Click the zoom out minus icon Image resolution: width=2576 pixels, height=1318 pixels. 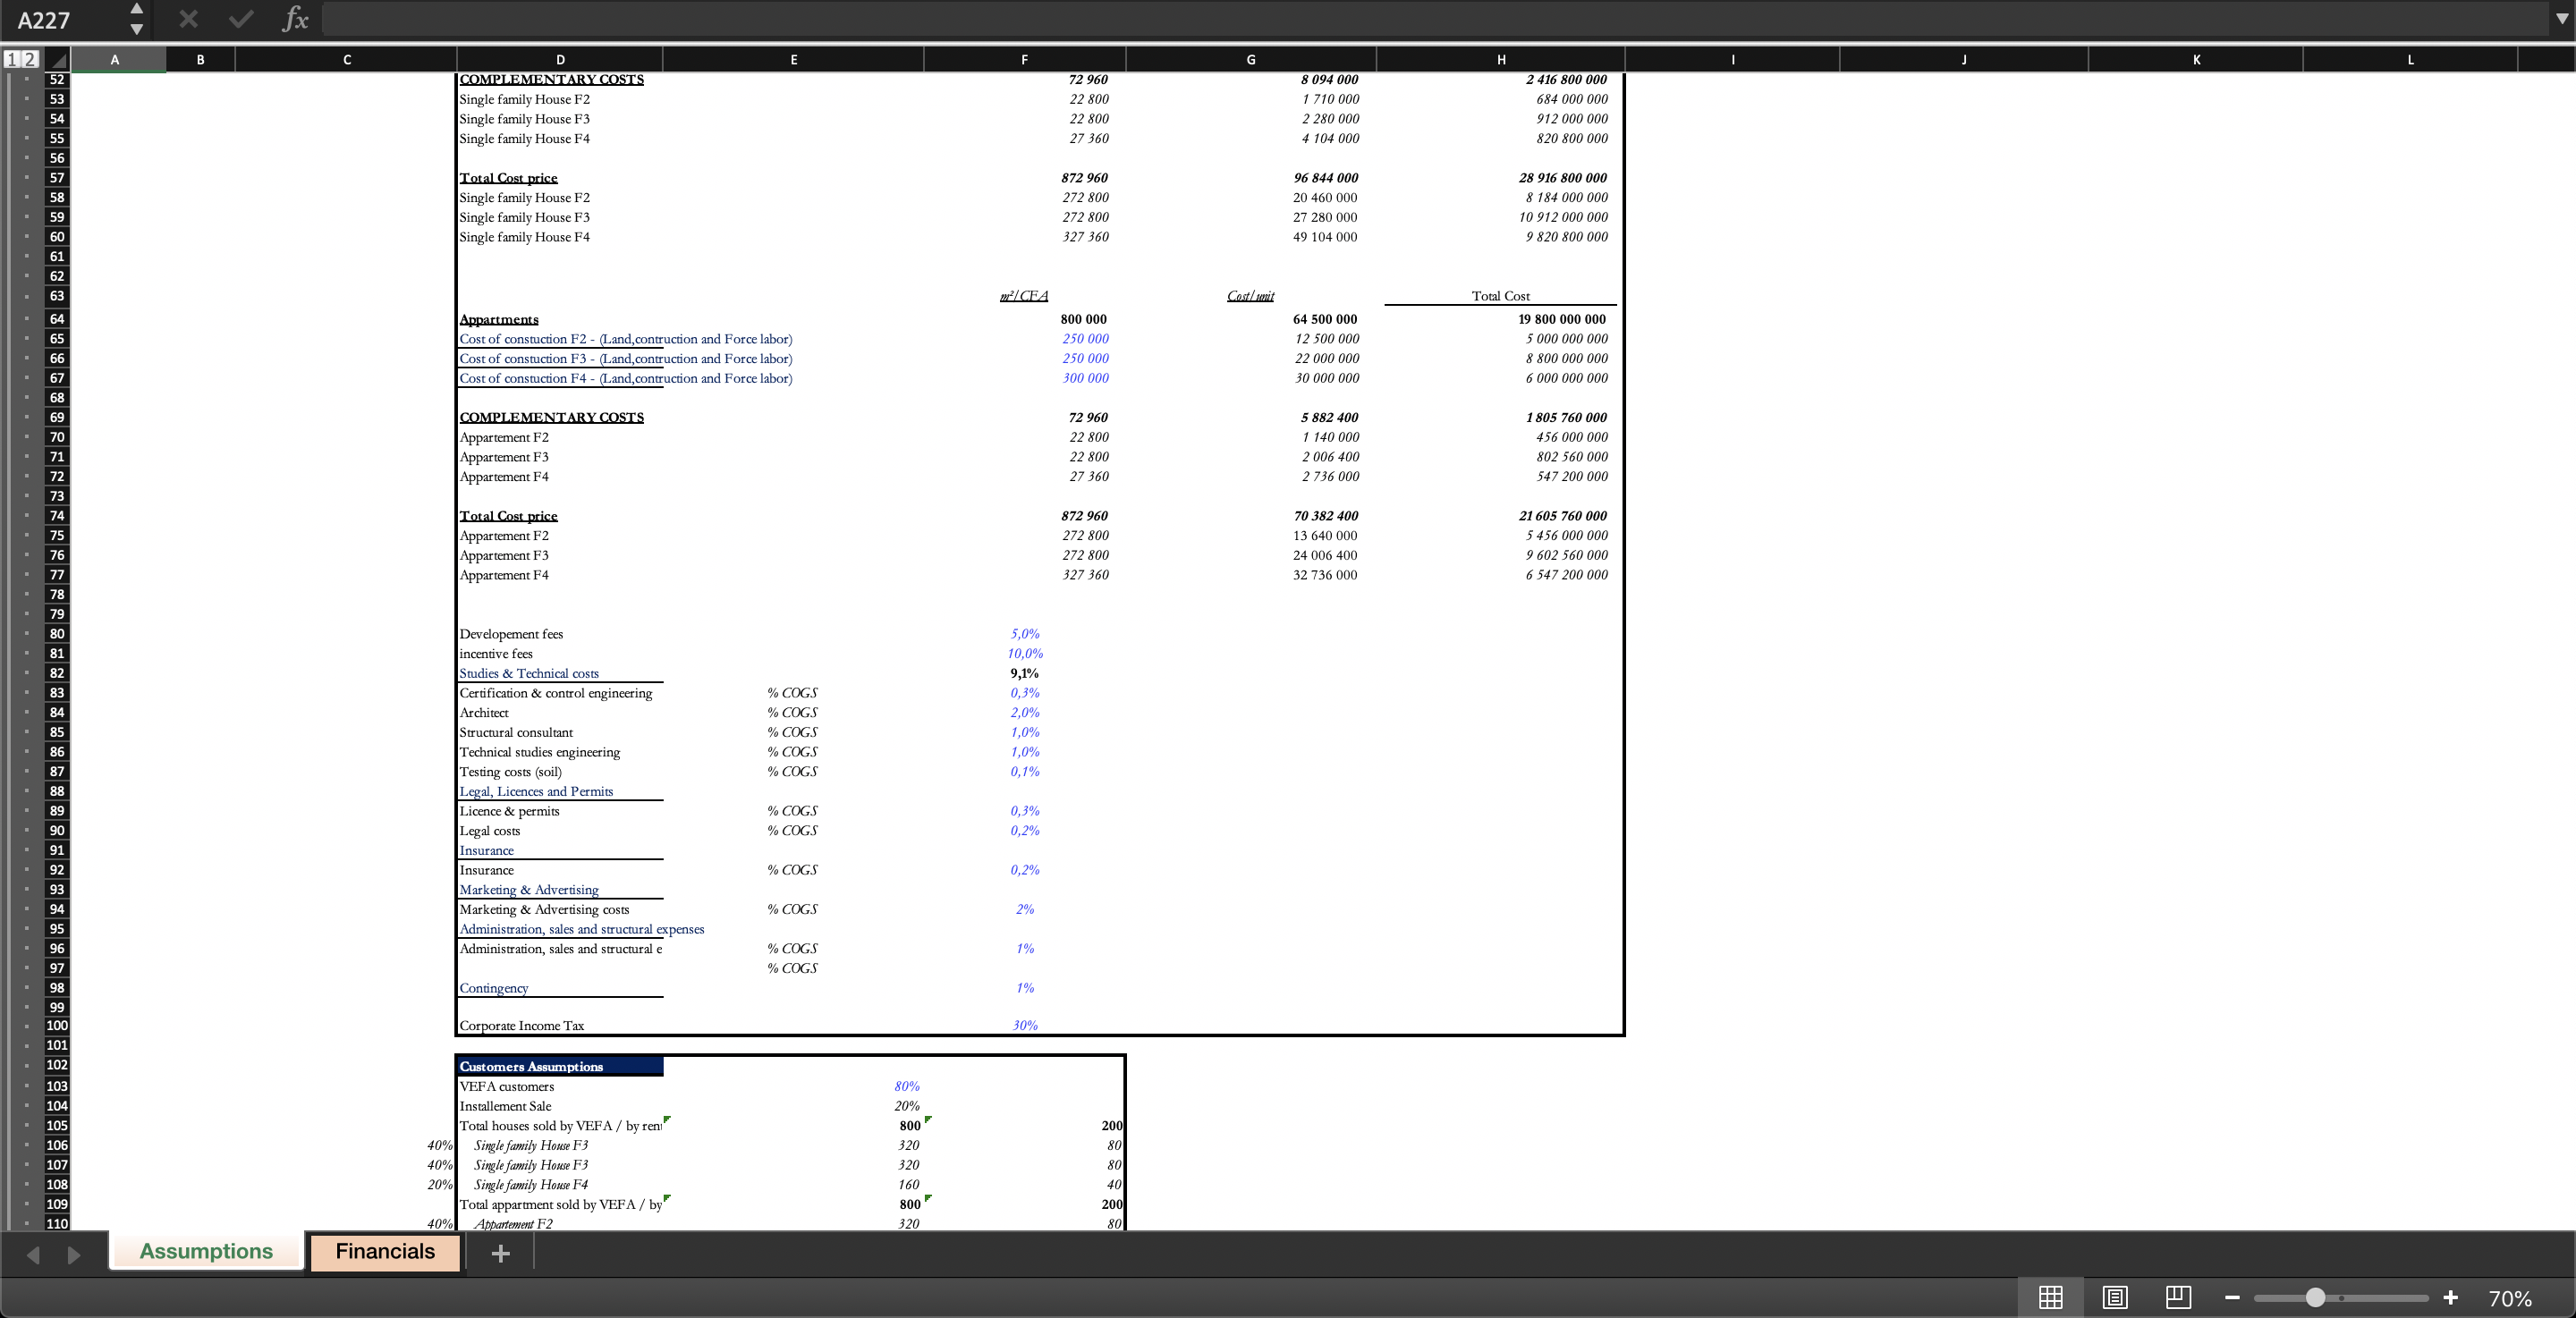(2232, 1298)
